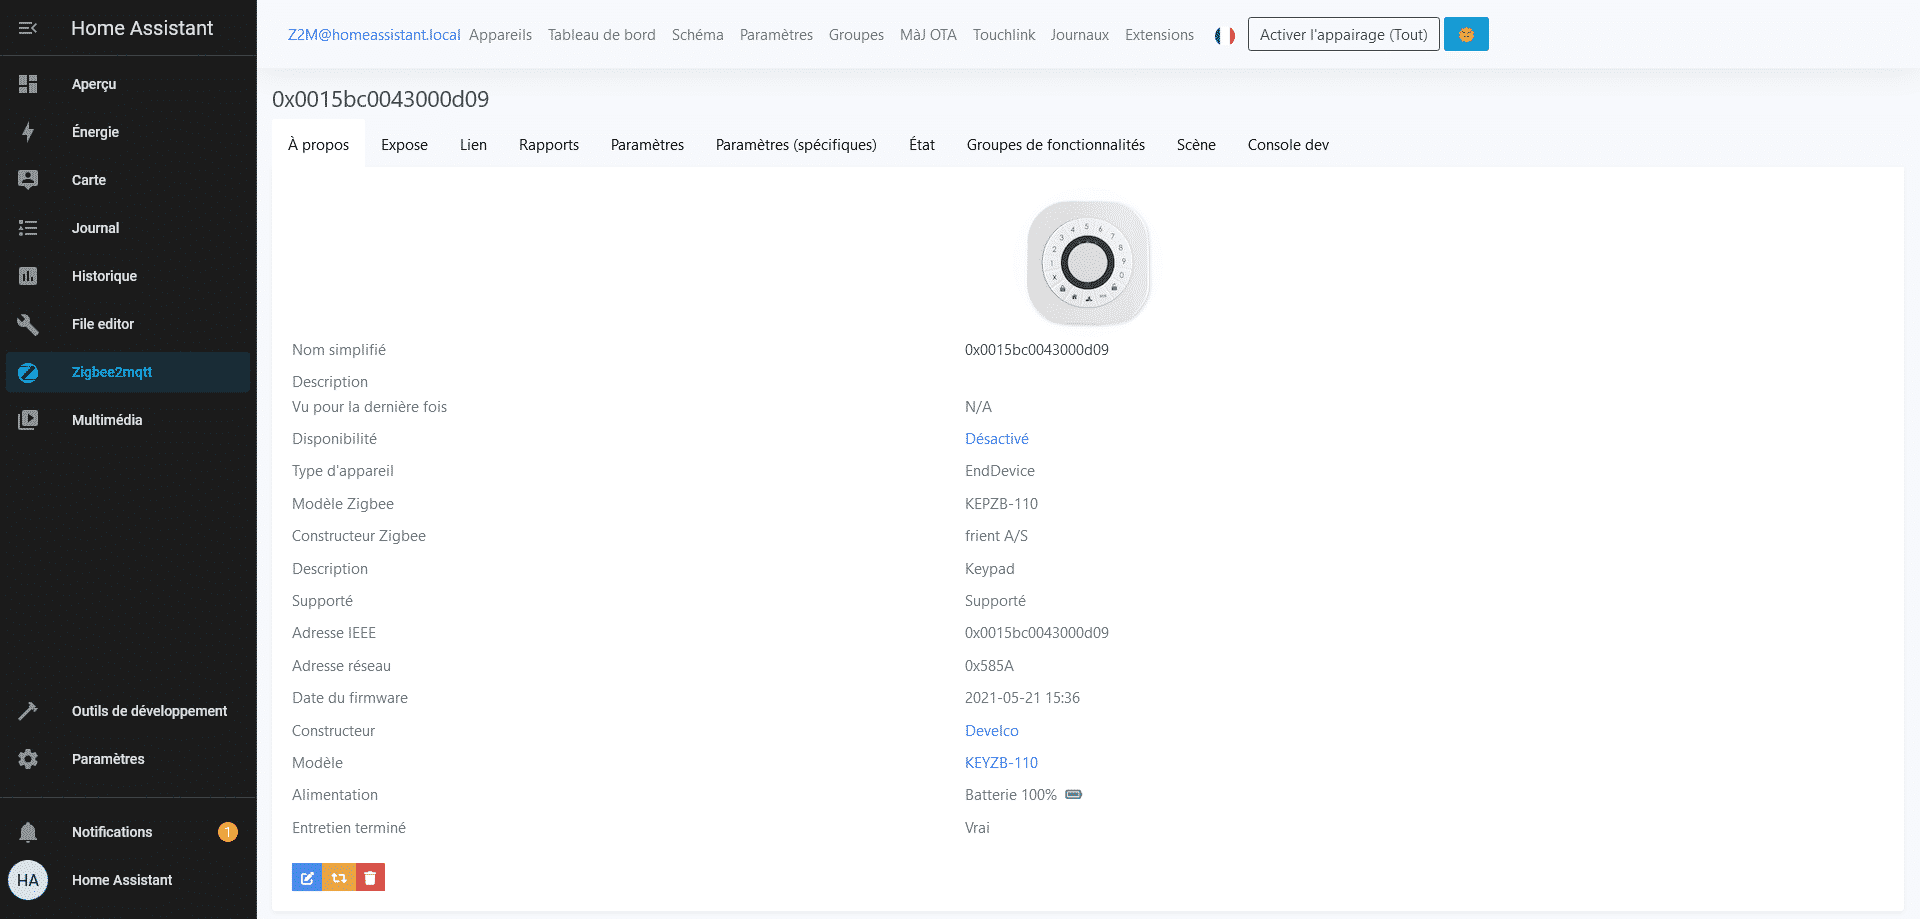Image resolution: width=1920 pixels, height=919 pixels.
Task: Open the Journal list icon
Action: 28,228
